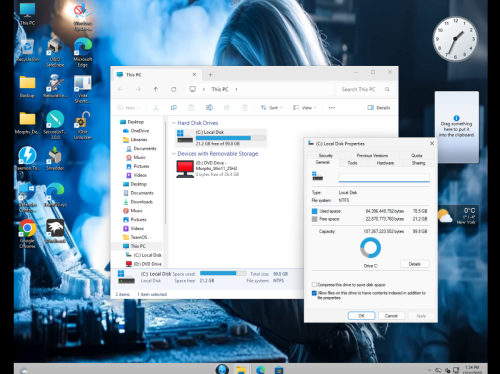Select the This PC desktop icon
The height and width of the screenshot is (374, 500).
tap(27, 14)
